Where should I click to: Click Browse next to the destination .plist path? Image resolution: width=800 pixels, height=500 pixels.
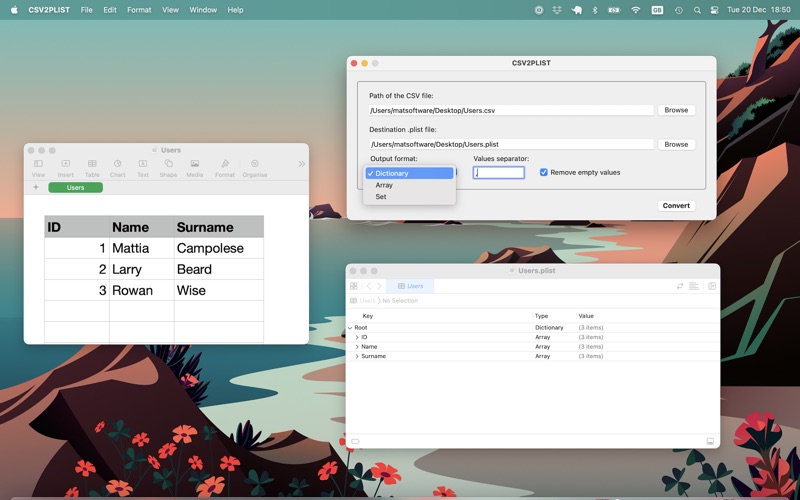(x=676, y=144)
